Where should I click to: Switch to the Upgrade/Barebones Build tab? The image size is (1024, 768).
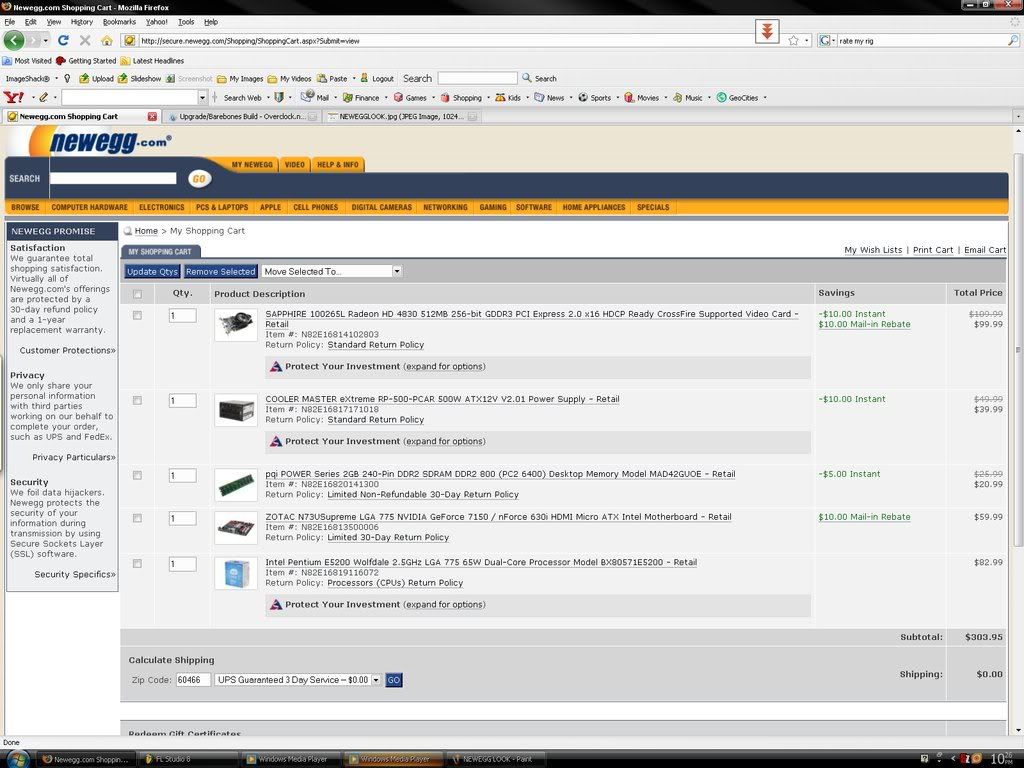(x=241, y=116)
